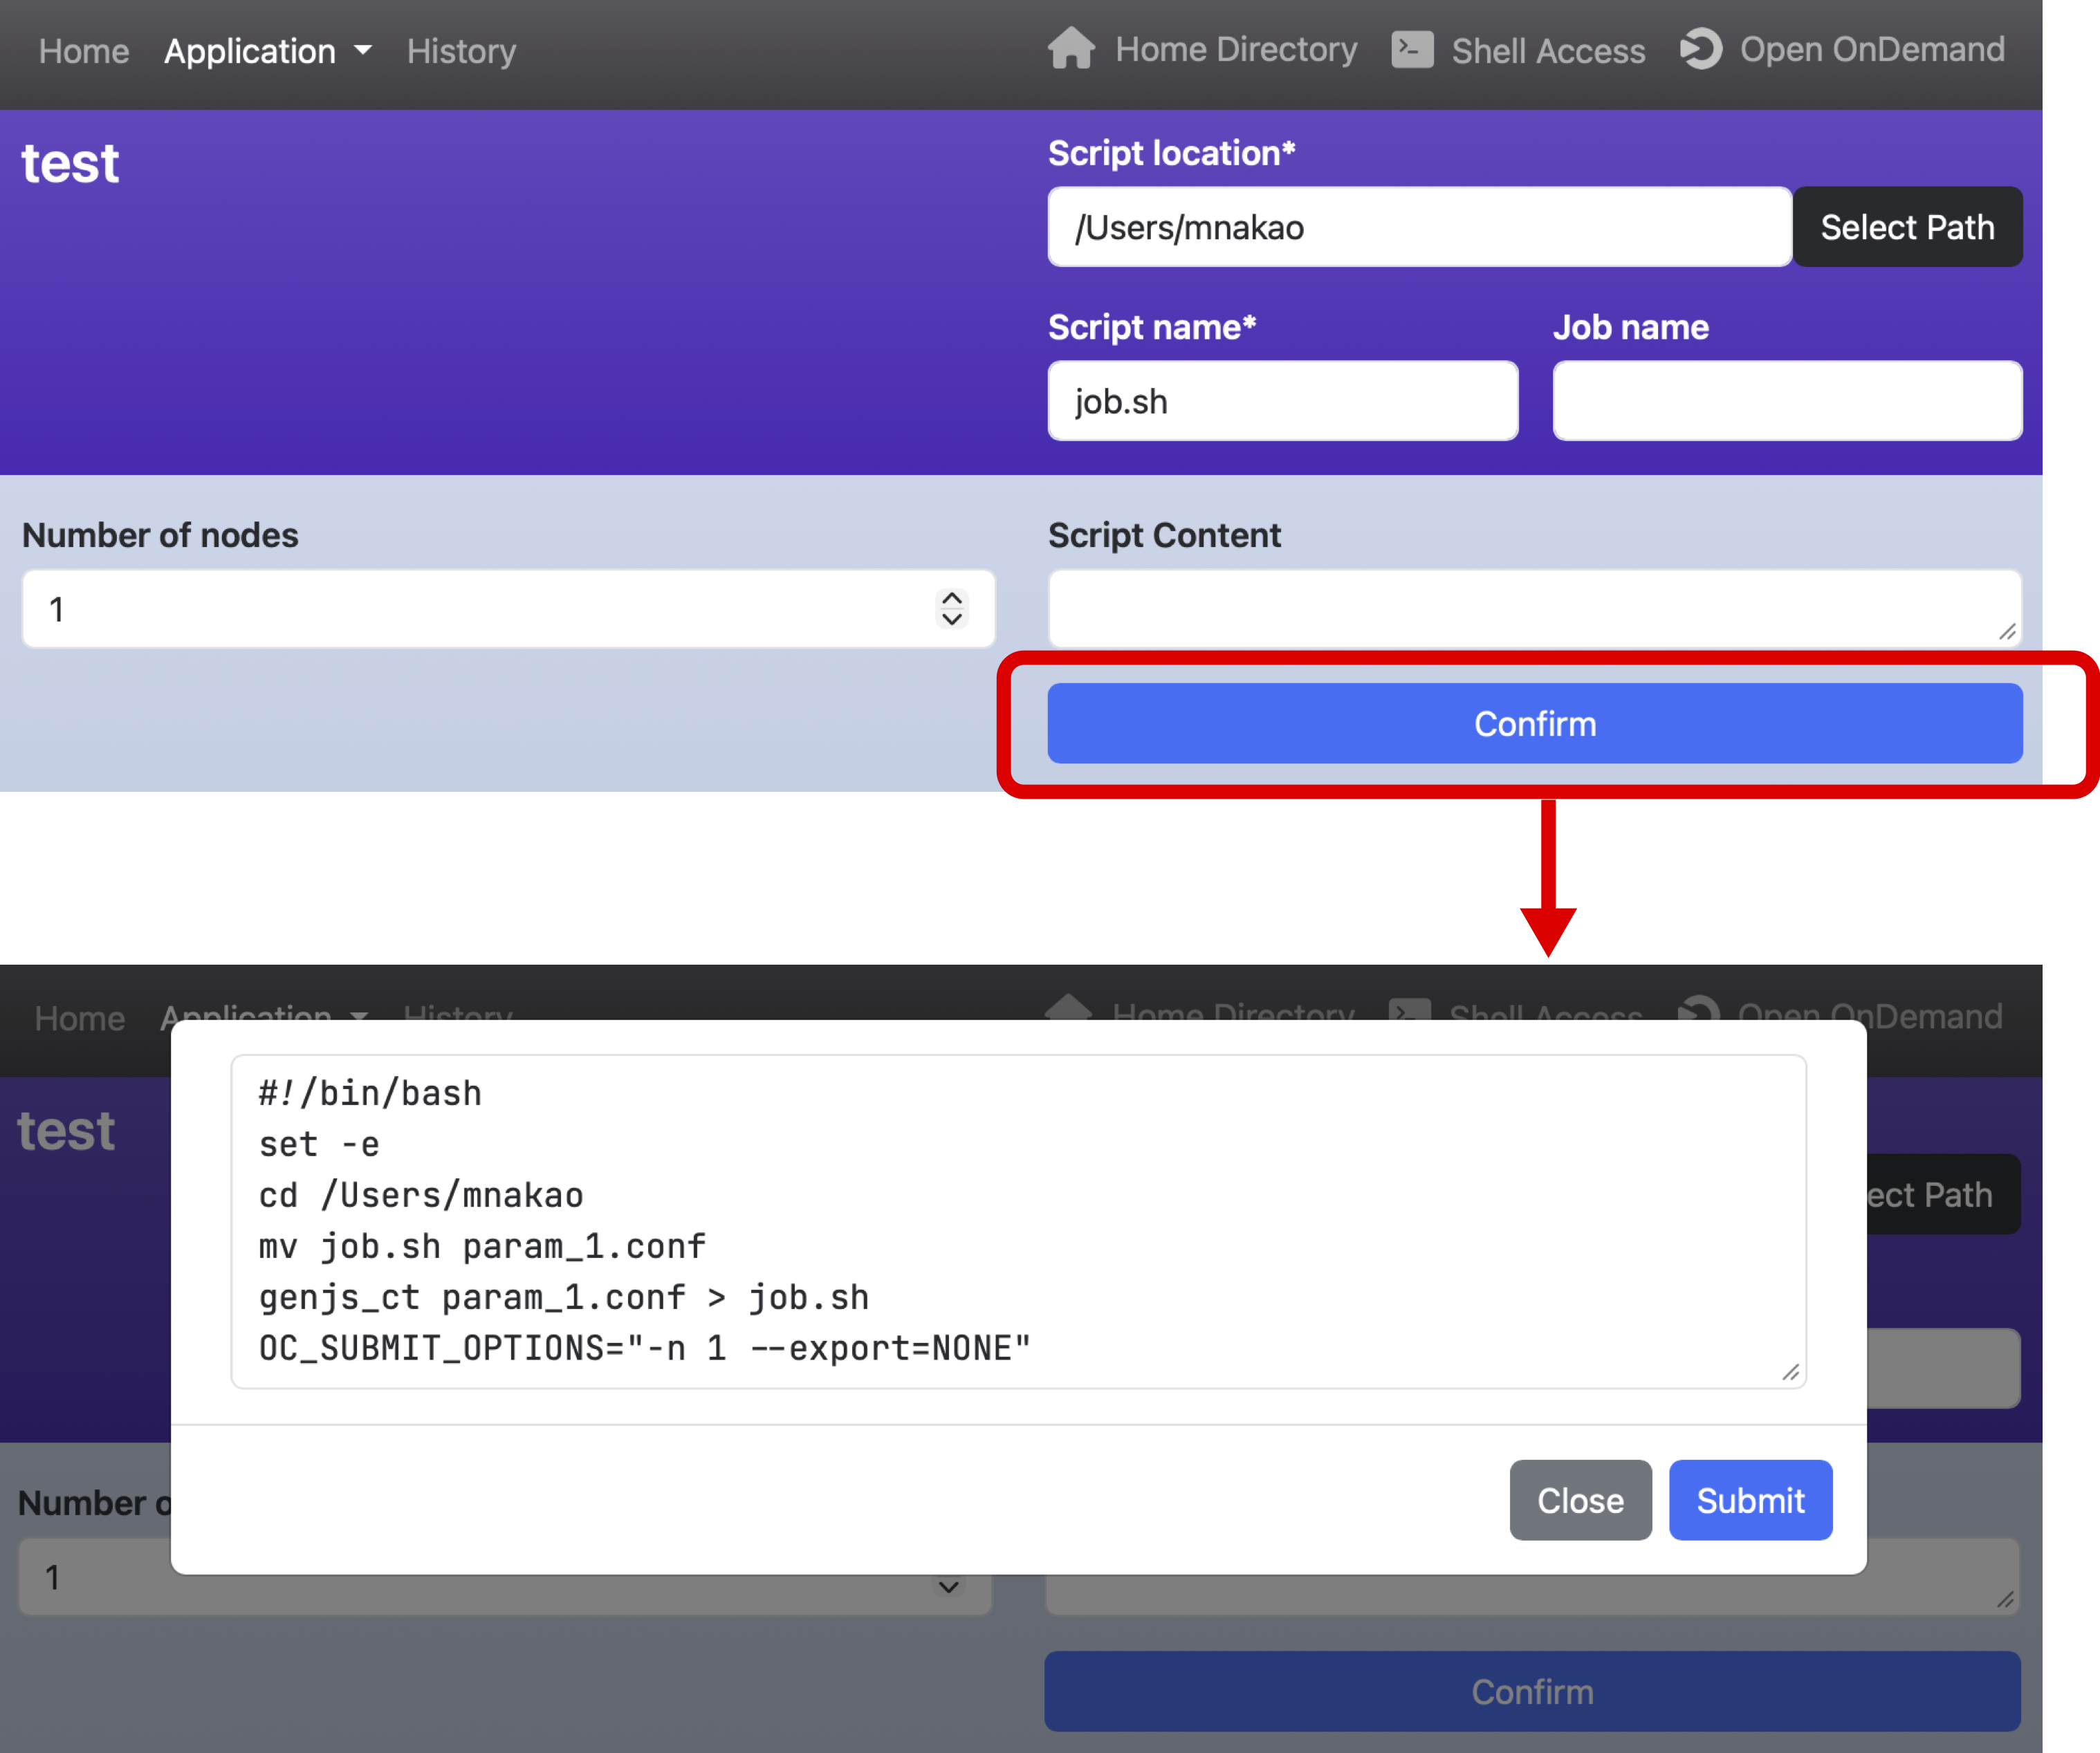
Task: Click into the Script name field
Action: pos(1282,401)
